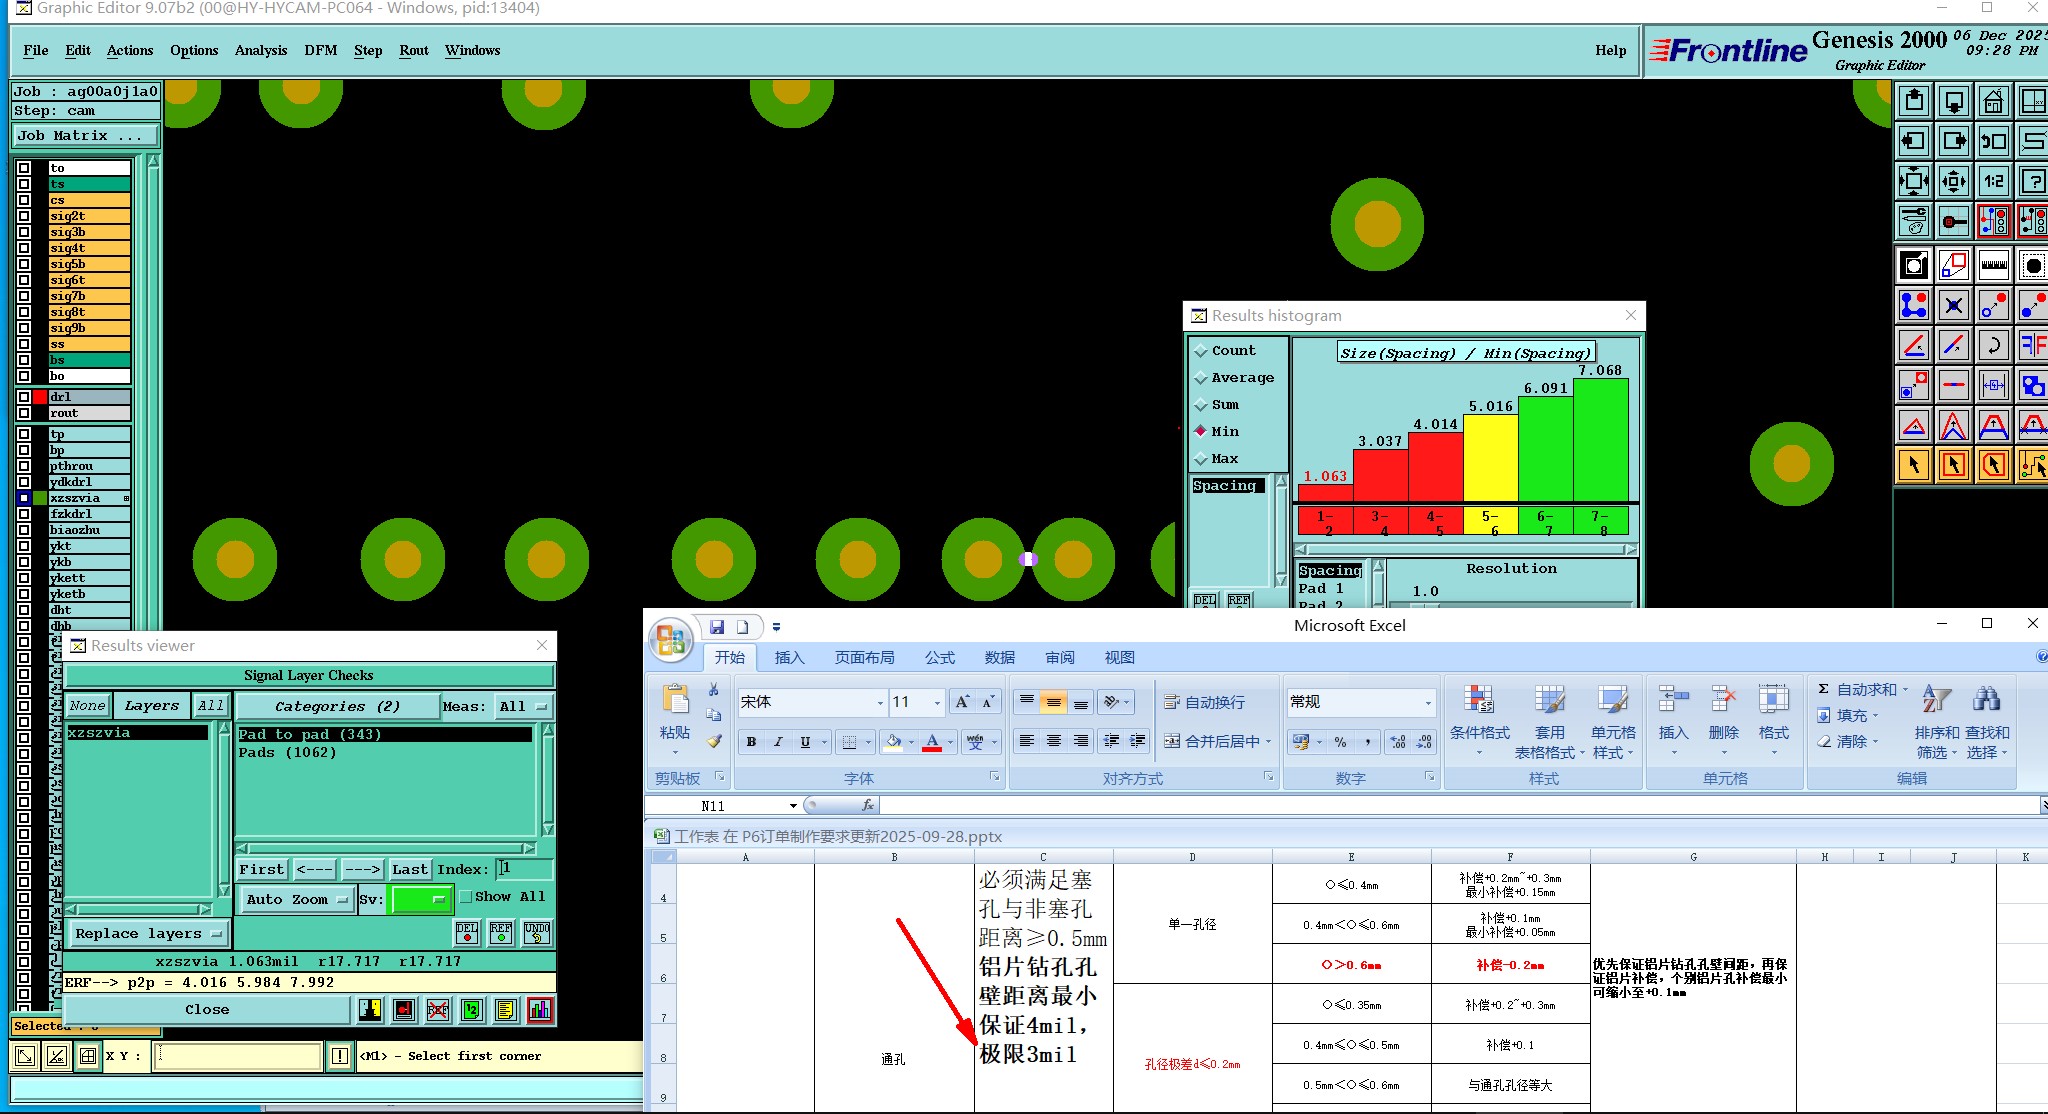Open the Replace layers dropdown
The height and width of the screenshot is (1114, 2048).
click(148, 934)
